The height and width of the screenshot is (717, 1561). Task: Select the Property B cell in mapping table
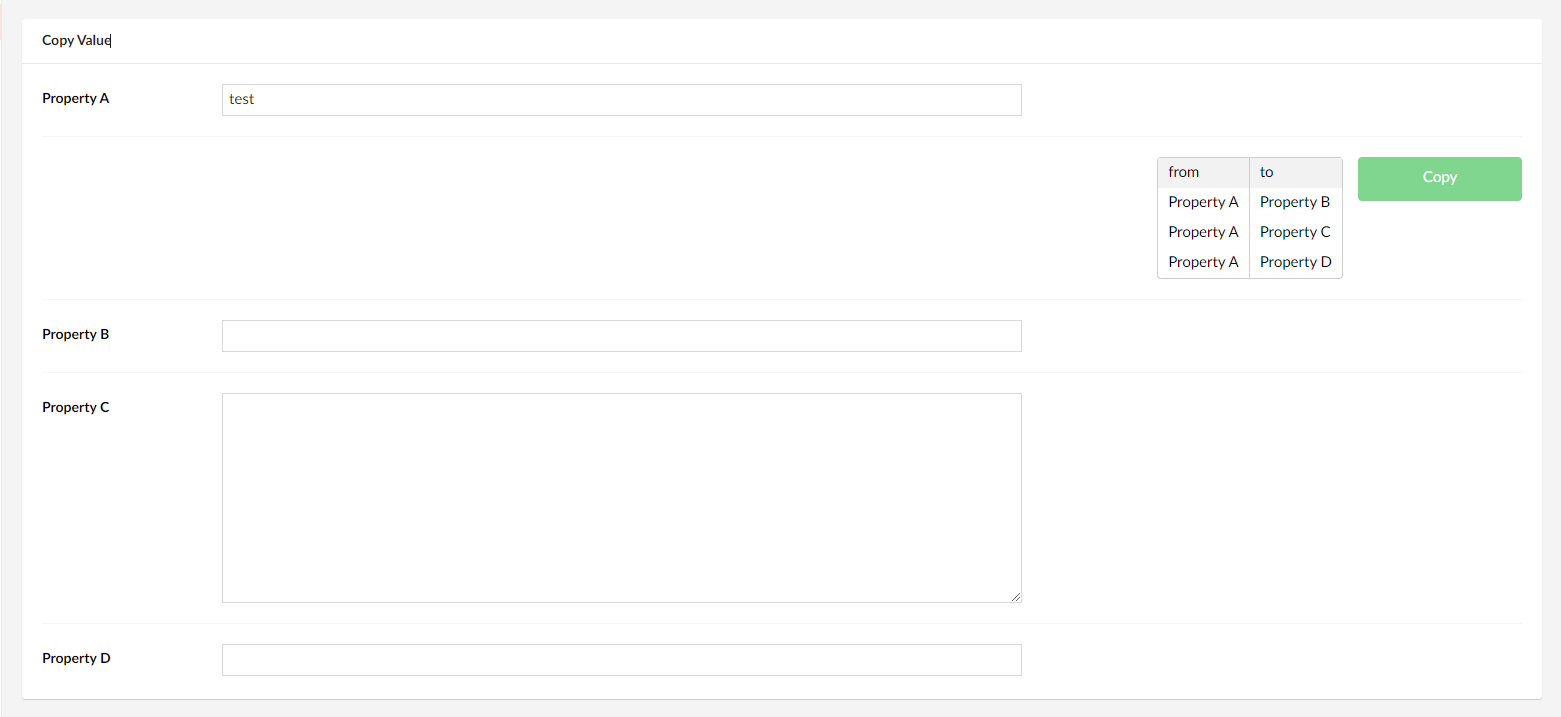(x=1295, y=202)
